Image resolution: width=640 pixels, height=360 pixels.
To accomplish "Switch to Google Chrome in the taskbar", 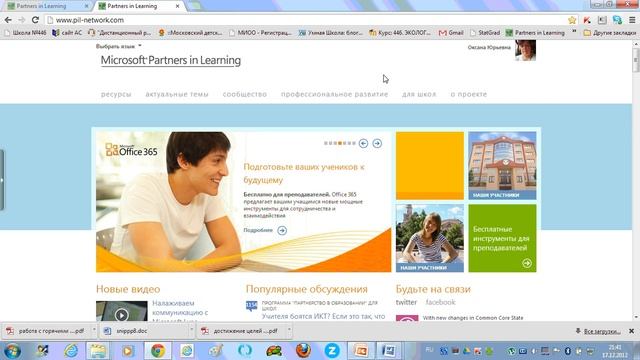I will (x=158, y=351).
